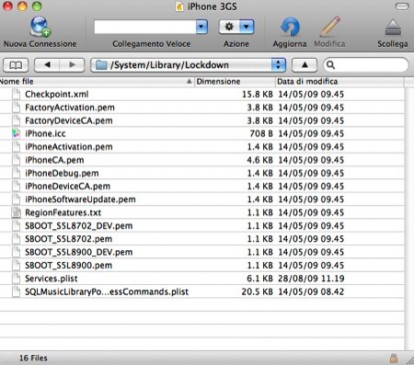Click the search field

click(x=366, y=65)
